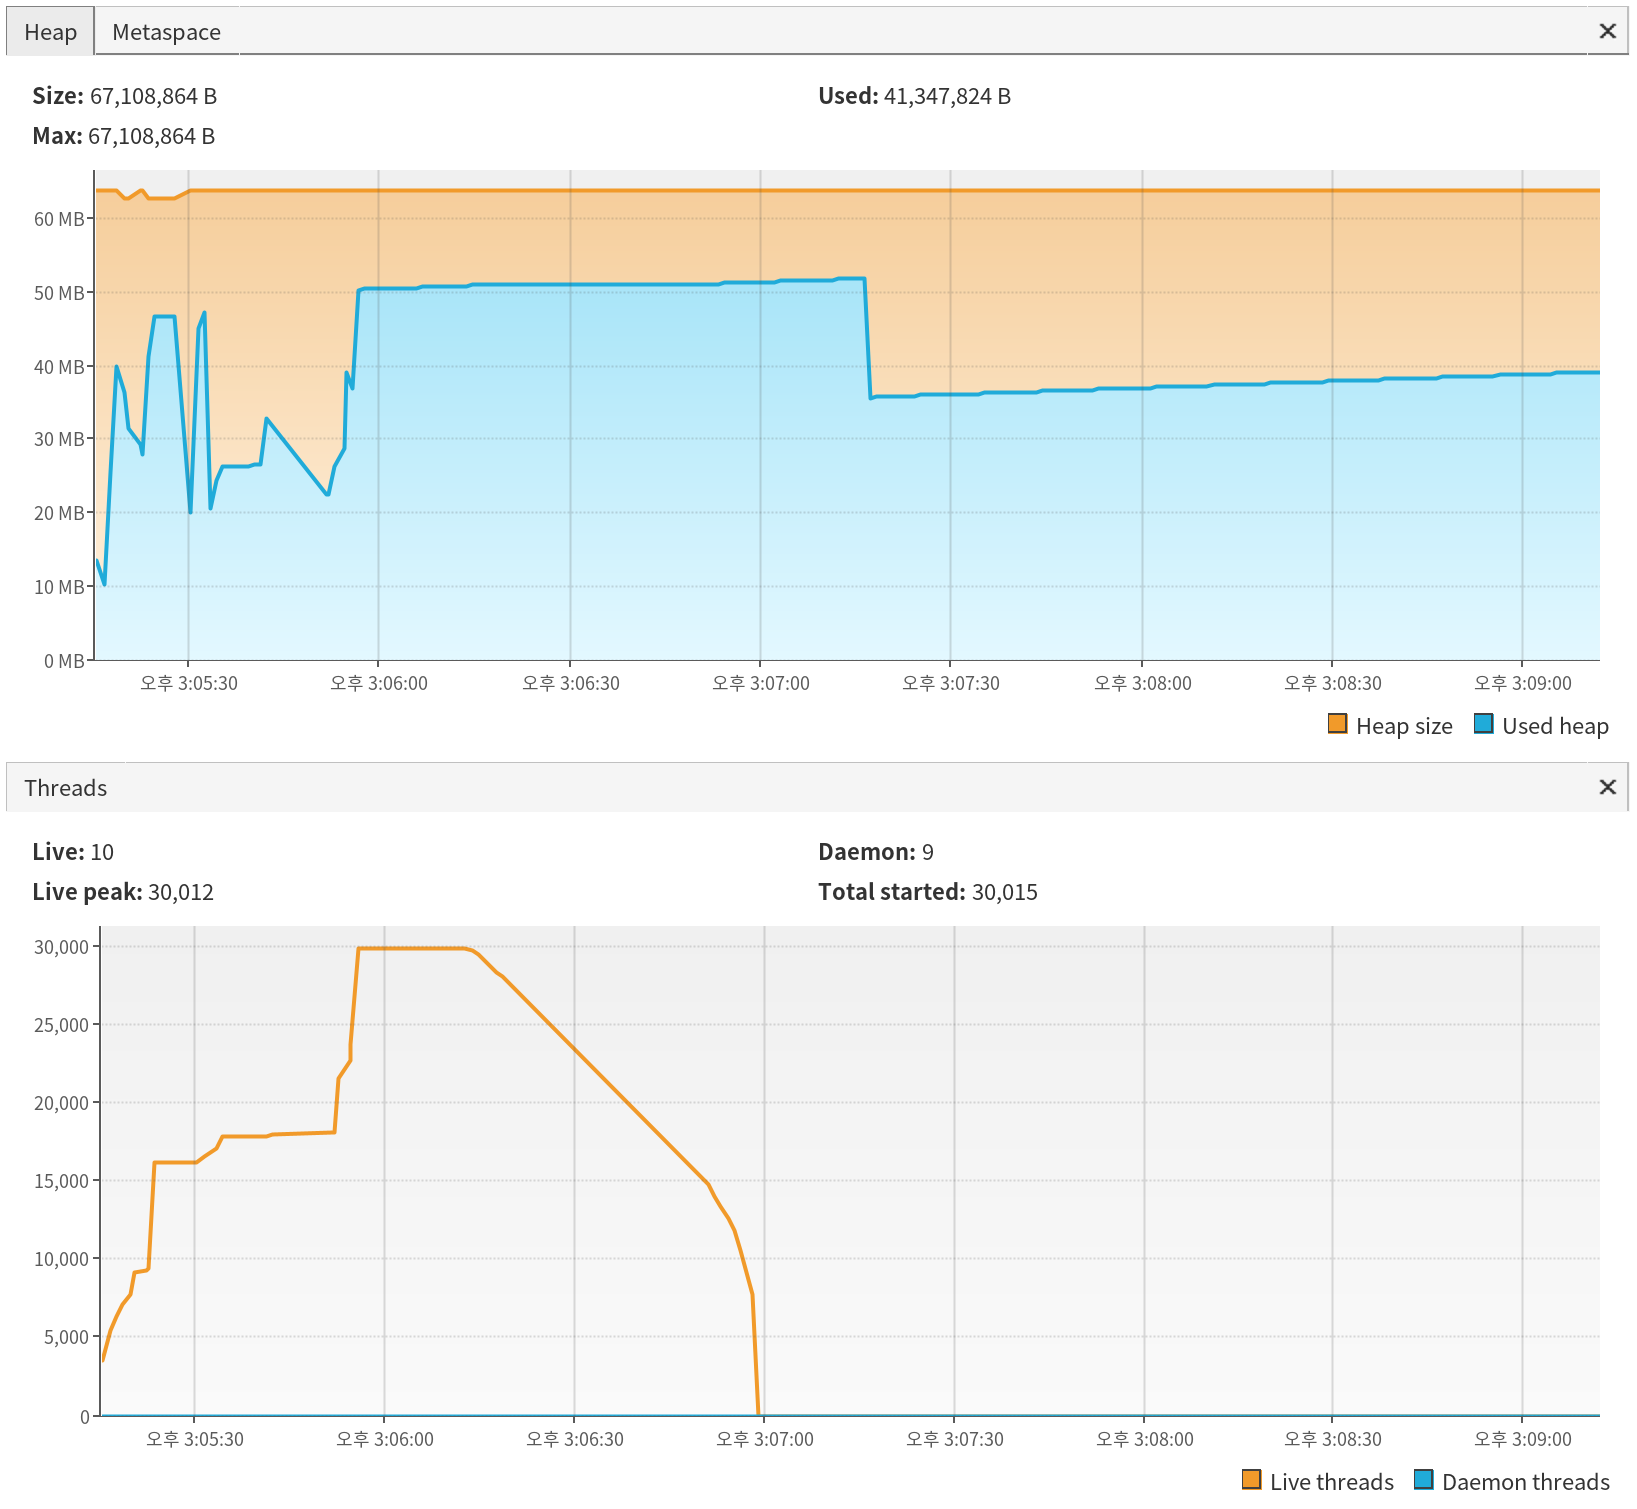This screenshot has height=1509, width=1637.
Task: Click the heap Size value 67,108,864 B
Action: [x=153, y=96]
